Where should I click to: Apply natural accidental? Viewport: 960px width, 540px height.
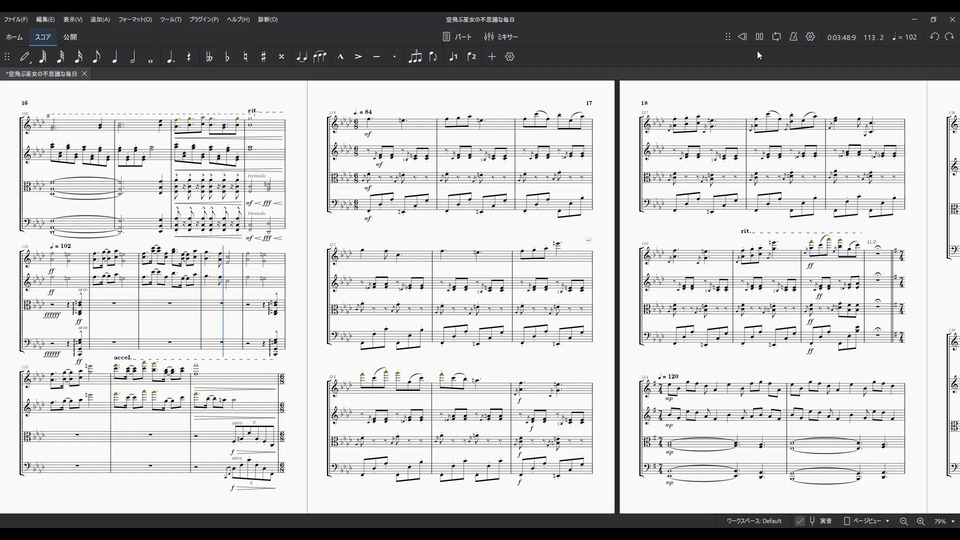pos(245,56)
